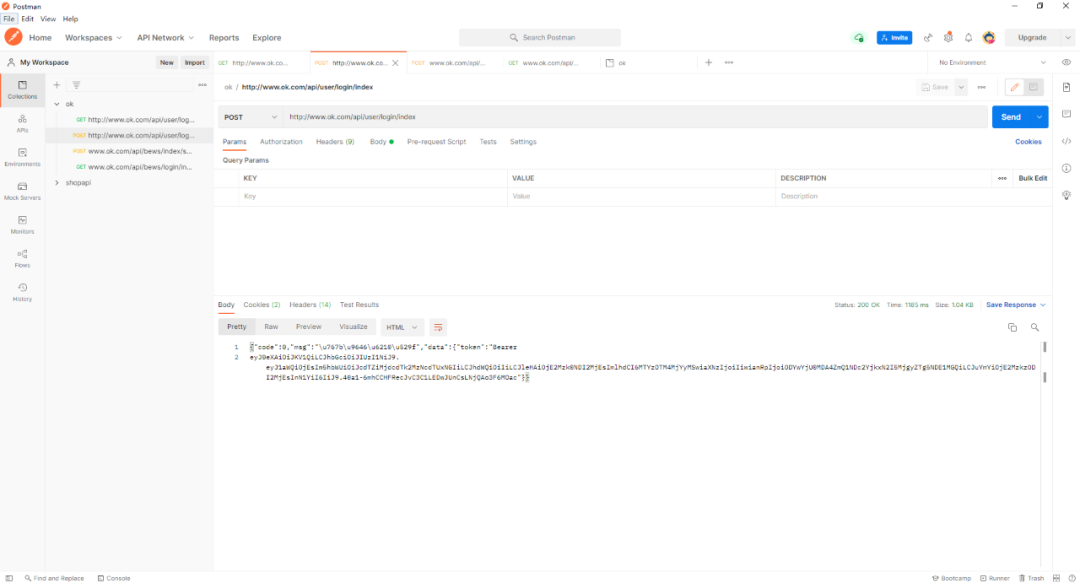
Task: Click the green cloud sync status icon
Action: click(x=858, y=38)
